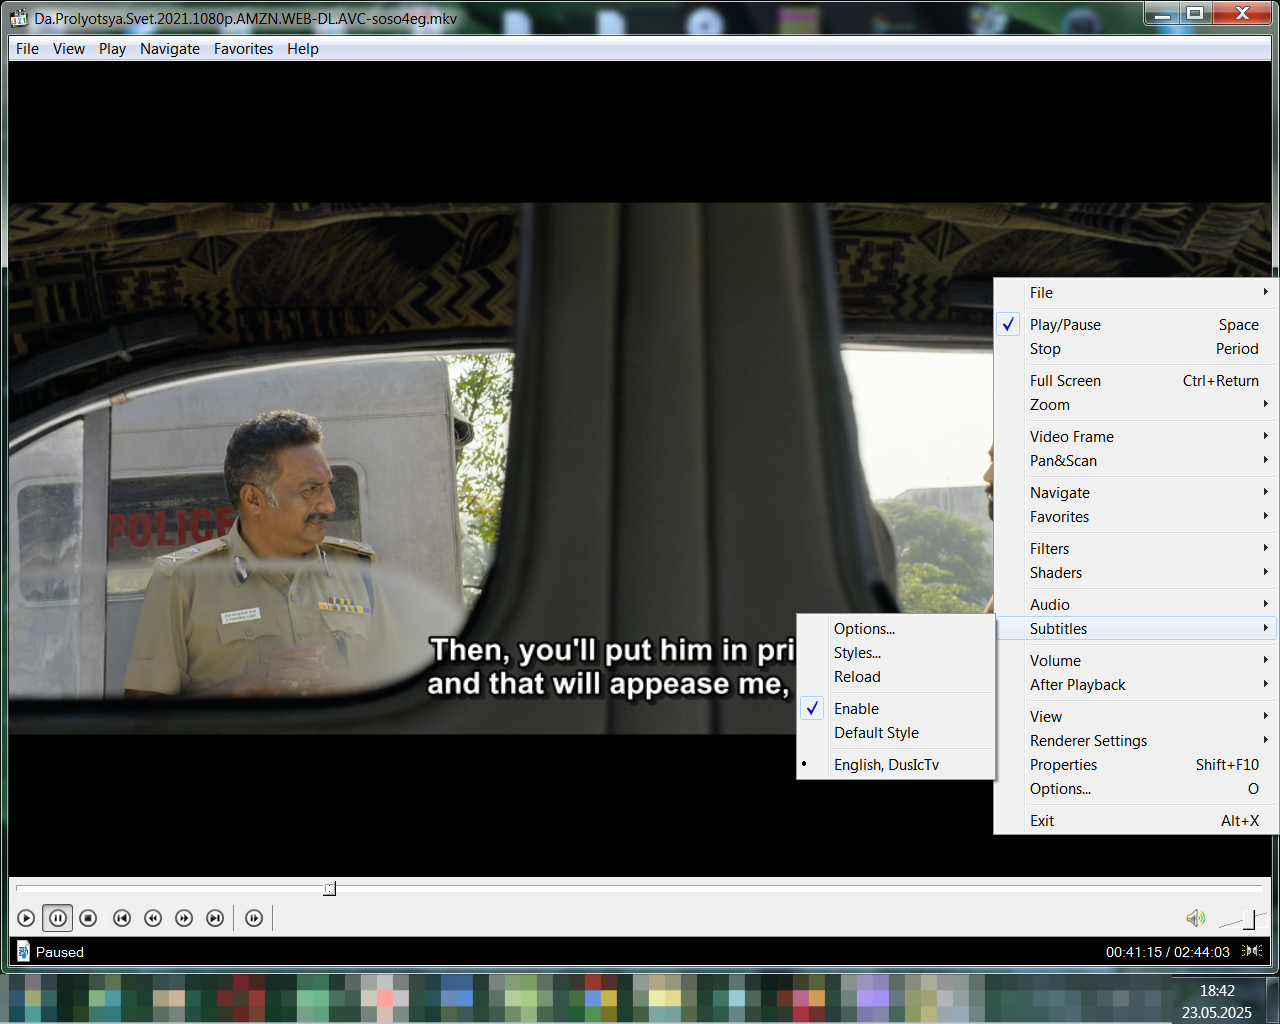The width and height of the screenshot is (1280, 1024).
Task: Advance one frame with the Step button
Action: 254,918
